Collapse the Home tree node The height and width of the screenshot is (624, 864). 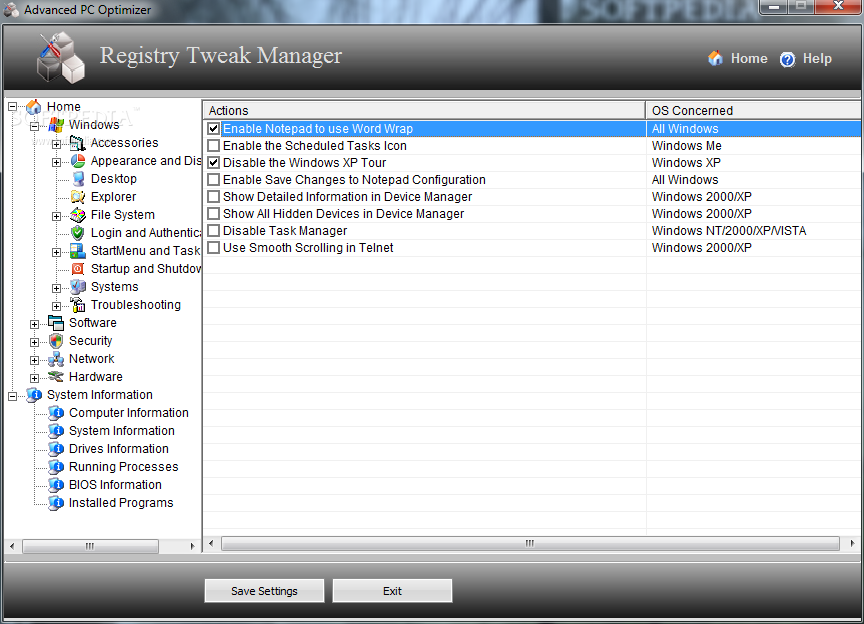[x=12, y=107]
